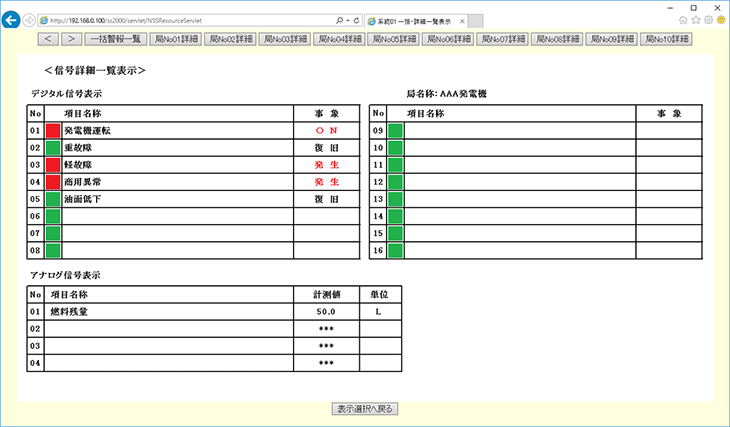The image size is (730, 427).
Task: Click green indicator in row No 11
Action: [x=396, y=165]
